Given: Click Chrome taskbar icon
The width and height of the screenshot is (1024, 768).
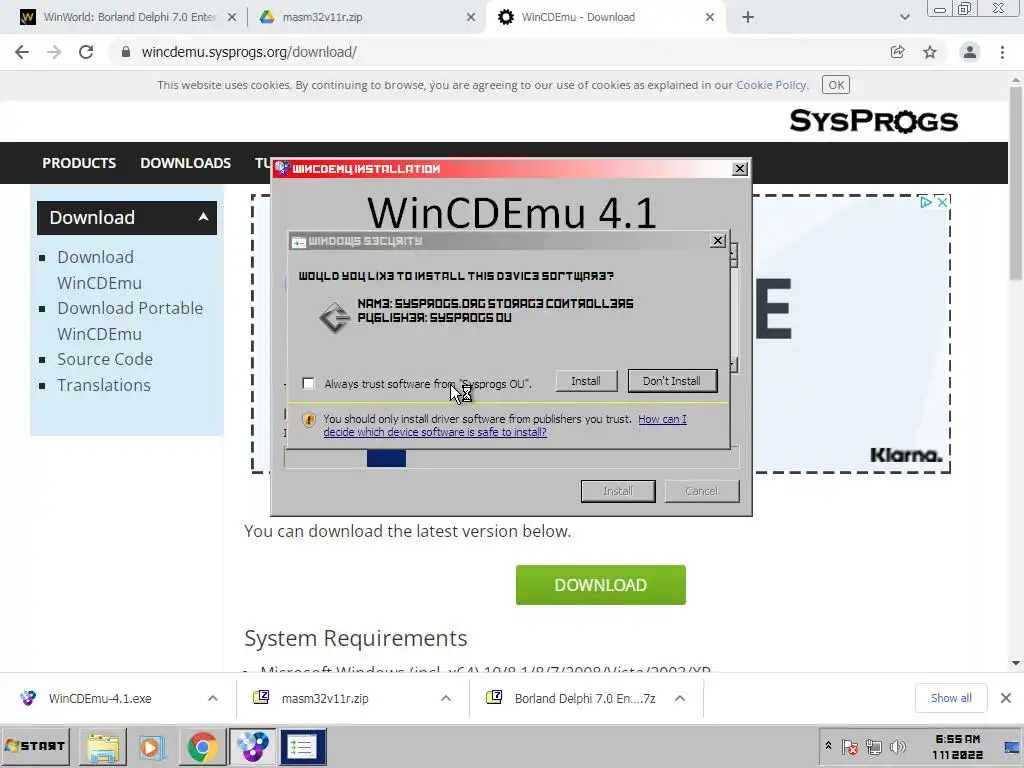Looking at the screenshot, I should coord(202,746).
